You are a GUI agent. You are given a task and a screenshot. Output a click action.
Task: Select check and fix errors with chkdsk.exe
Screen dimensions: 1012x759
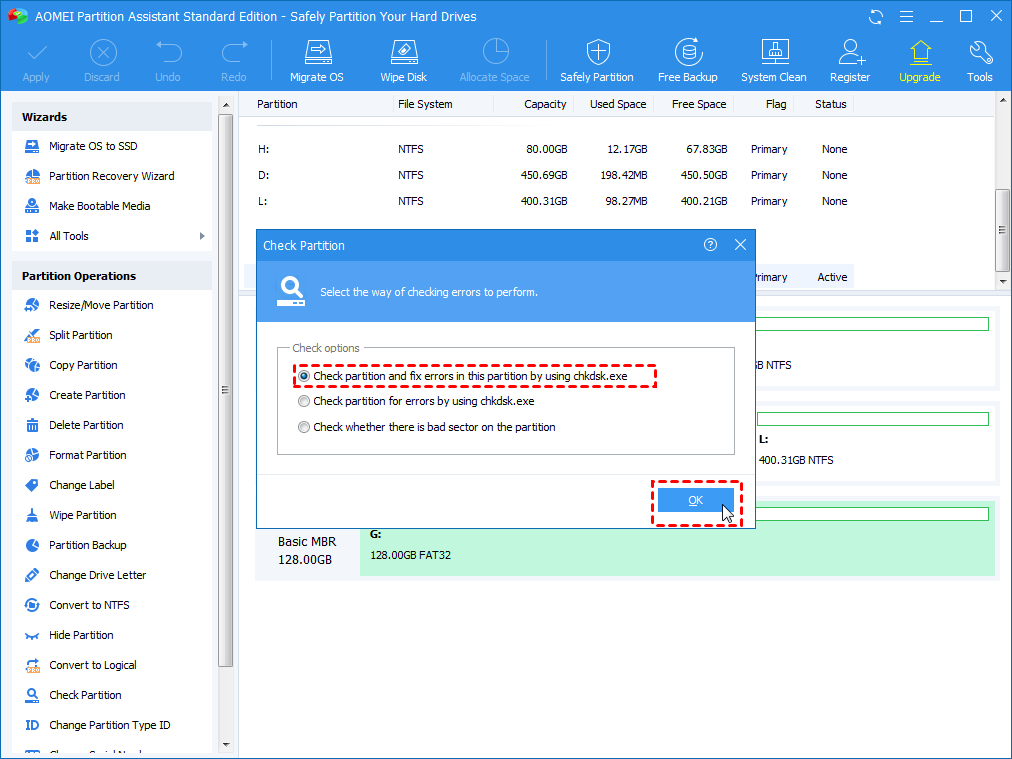(463, 376)
